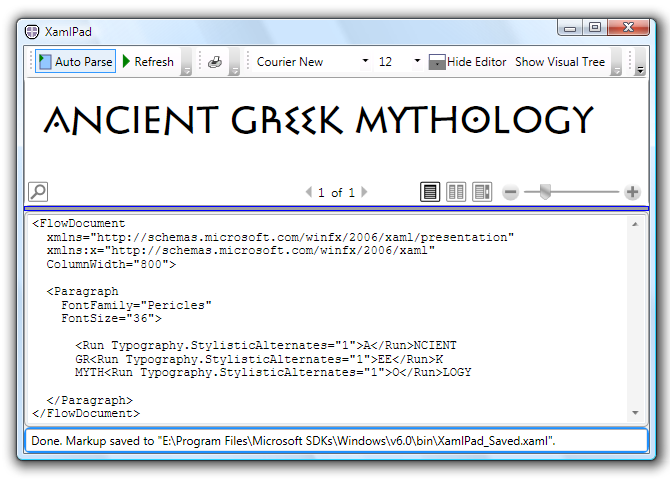Click the zoom slider thumb

coord(545,192)
